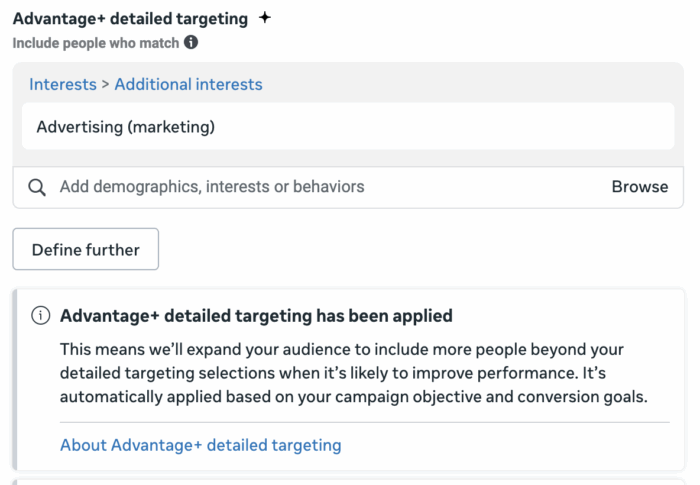Click the Advantage+ sparkle icon beside heading
Viewport: 700px width, 485px height.
264,18
